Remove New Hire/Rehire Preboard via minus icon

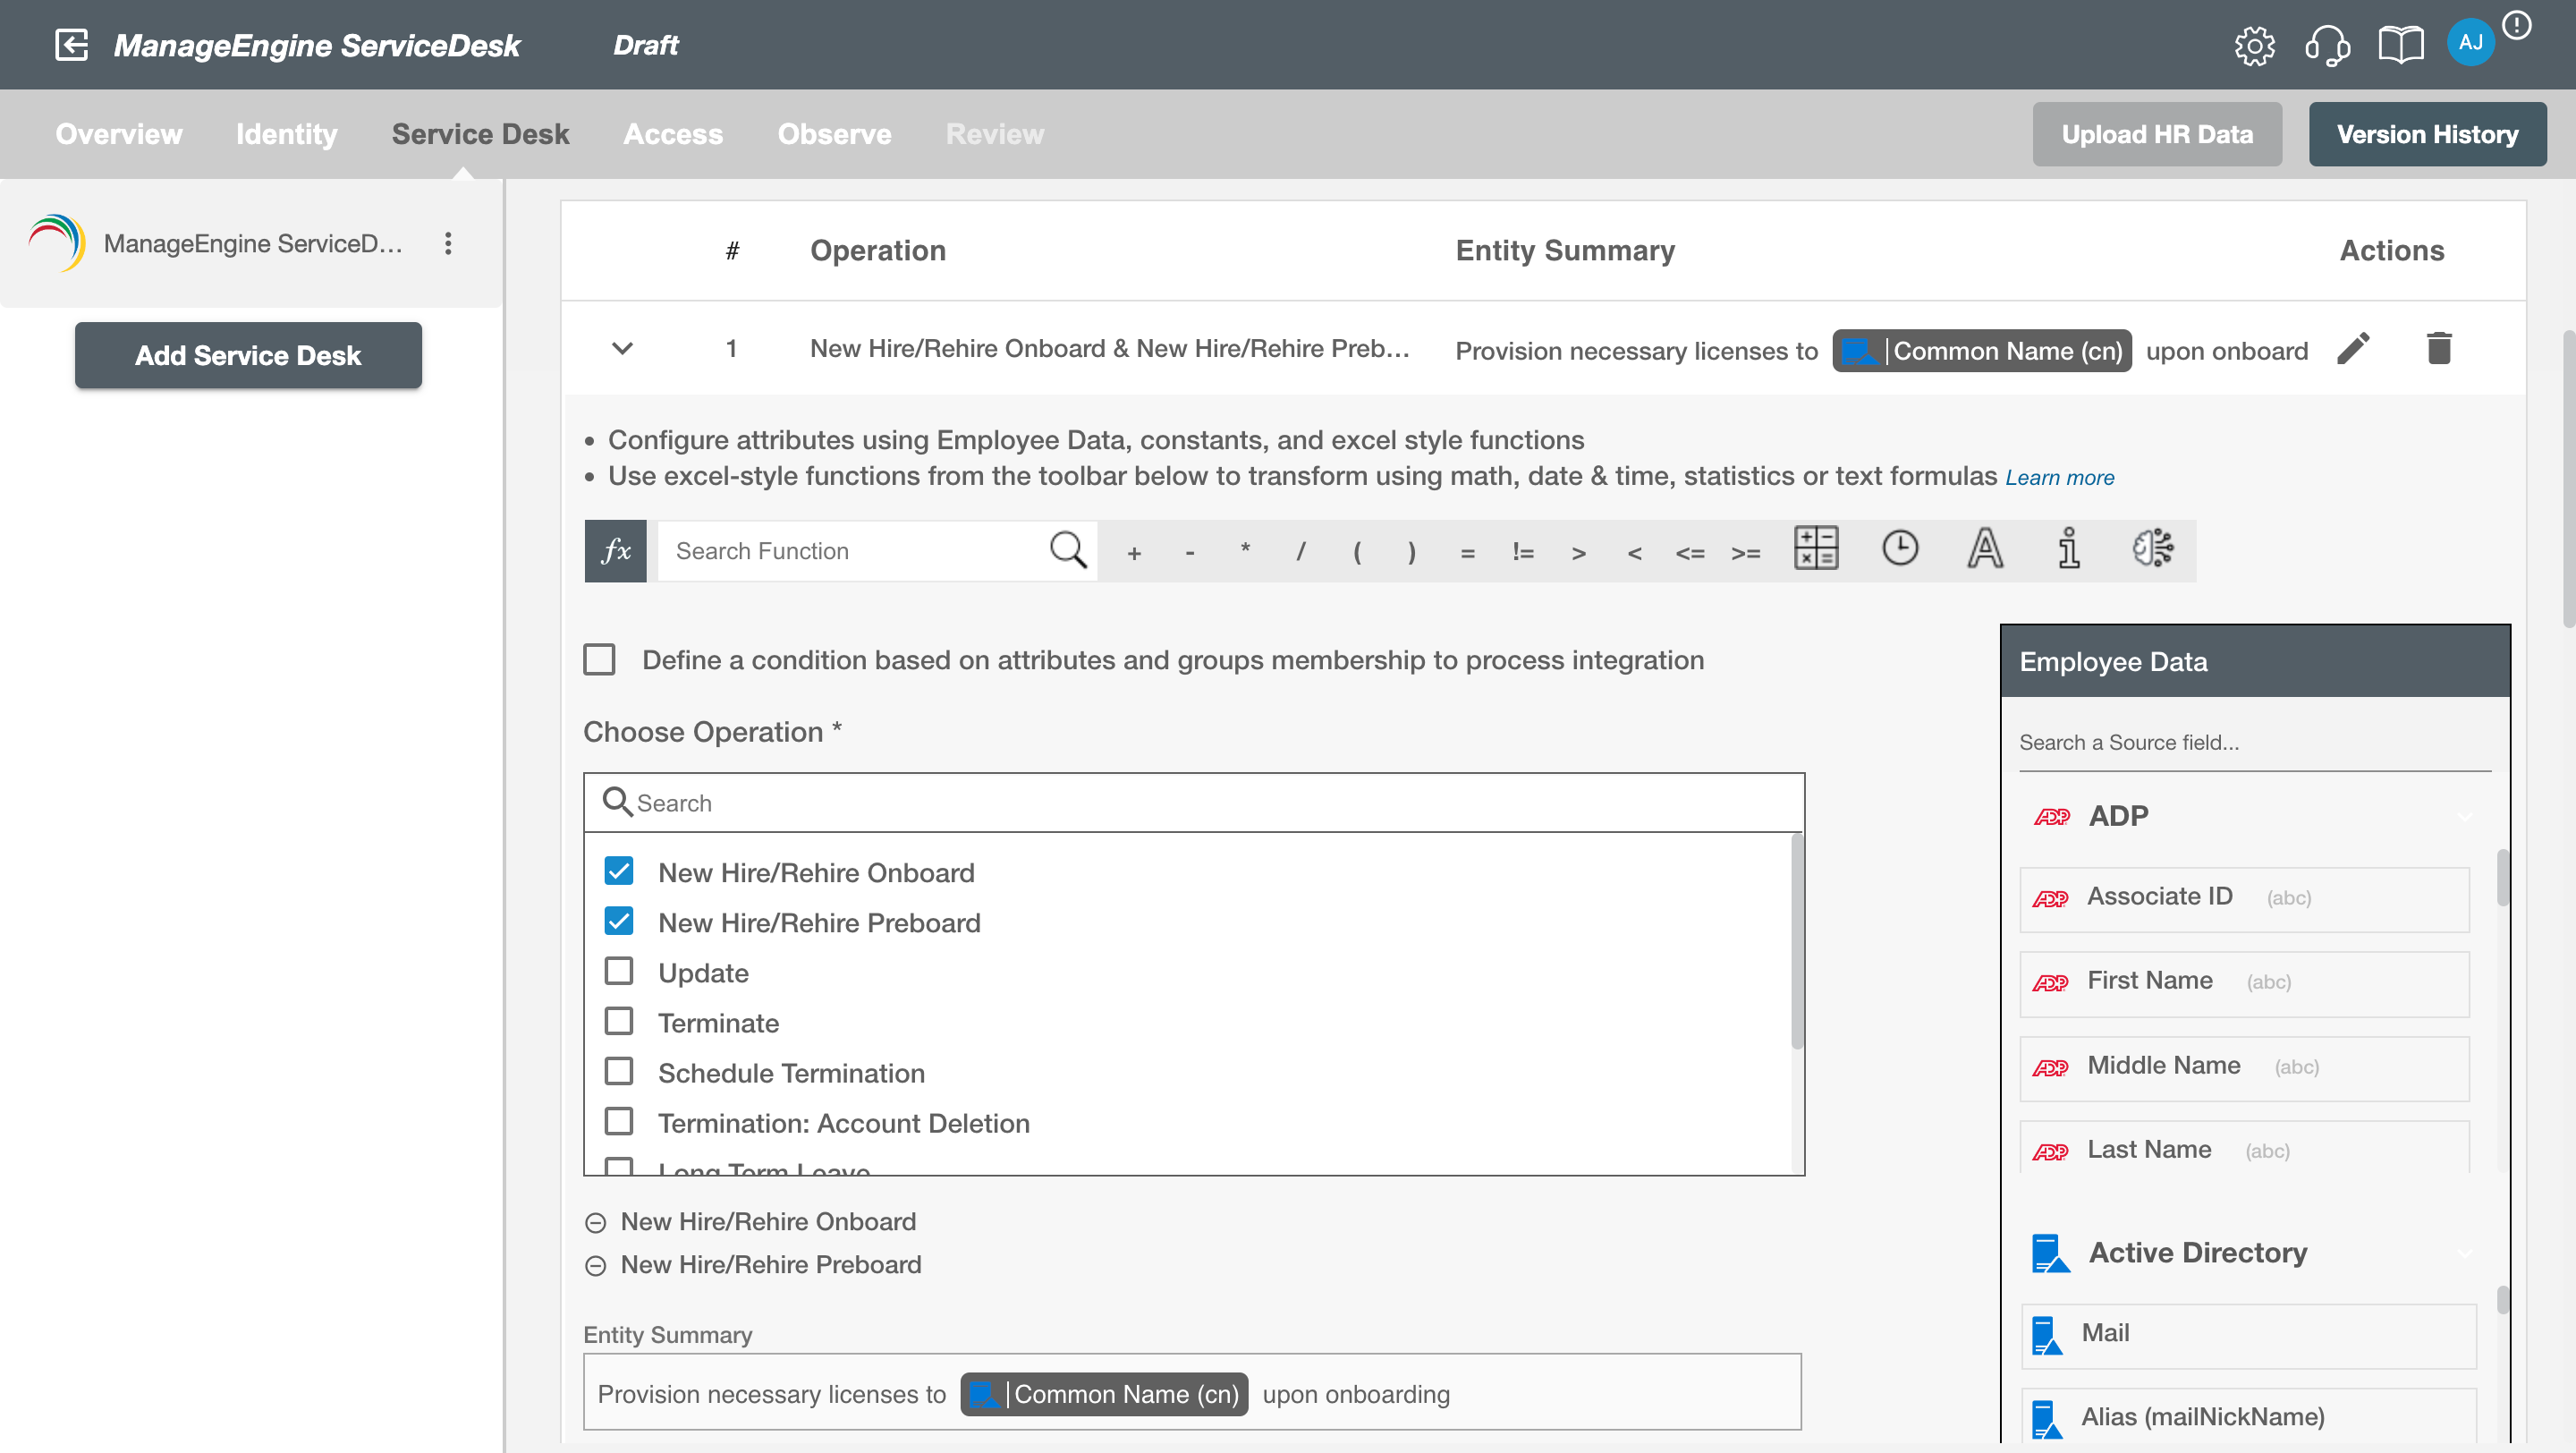pyautogui.click(x=596, y=1266)
